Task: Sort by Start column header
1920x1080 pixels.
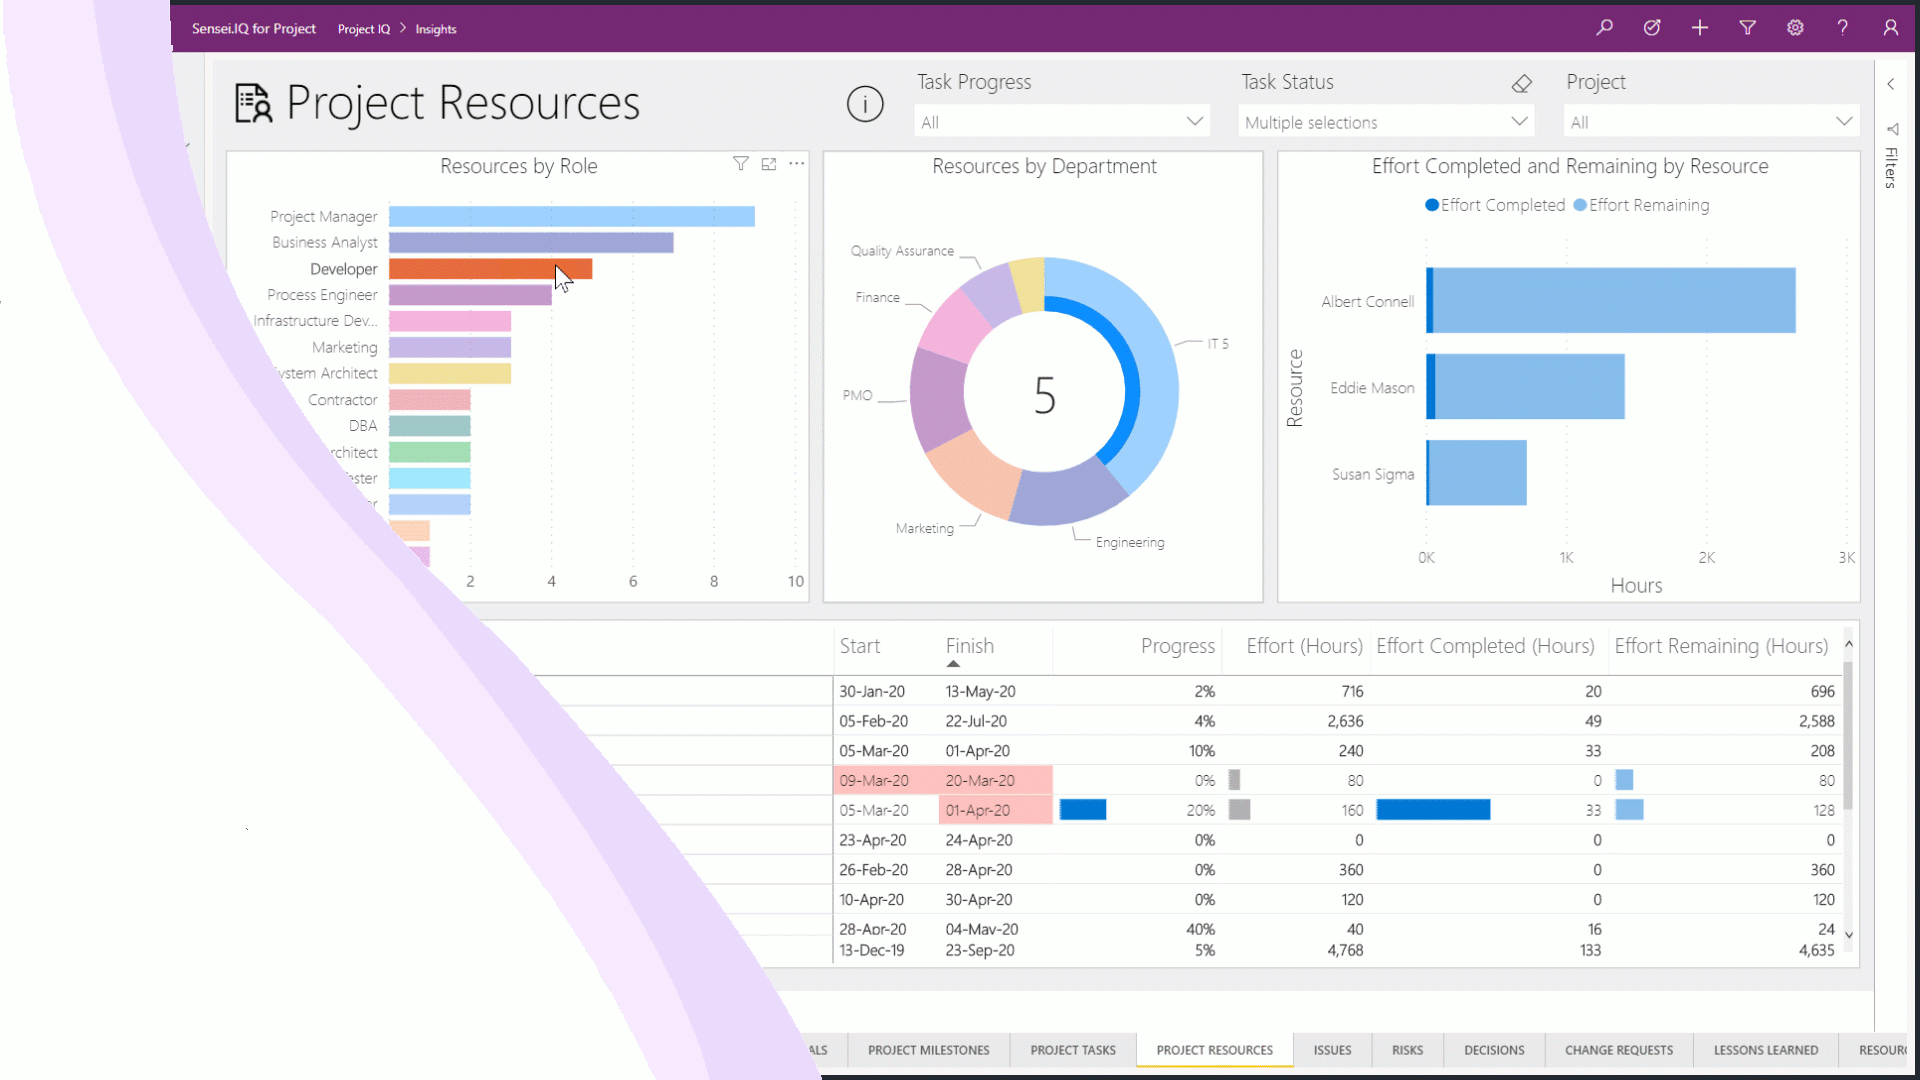Action: pos(860,646)
